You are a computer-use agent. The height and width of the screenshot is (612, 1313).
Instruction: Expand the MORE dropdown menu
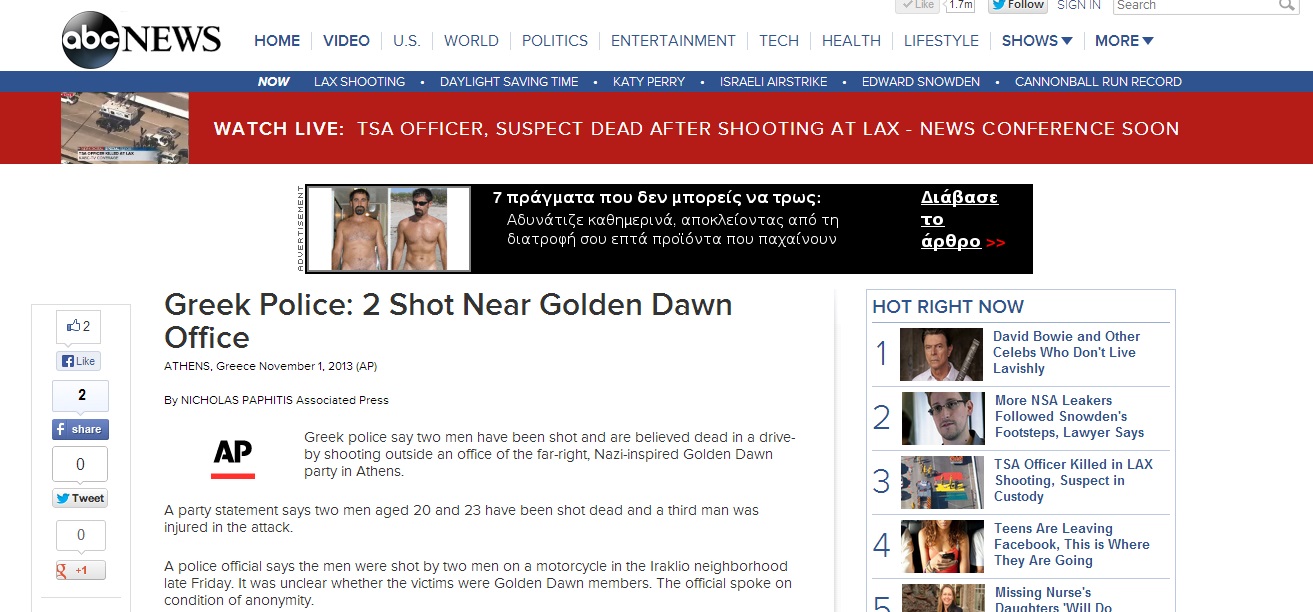point(1124,41)
